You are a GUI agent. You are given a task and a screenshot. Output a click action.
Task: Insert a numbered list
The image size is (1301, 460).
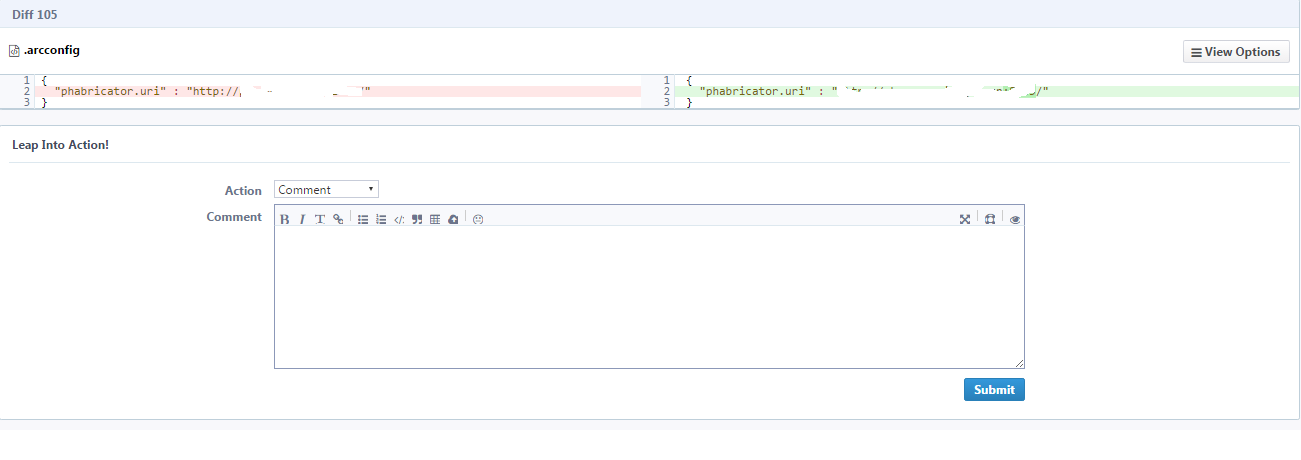pyautogui.click(x=381, y=219)
